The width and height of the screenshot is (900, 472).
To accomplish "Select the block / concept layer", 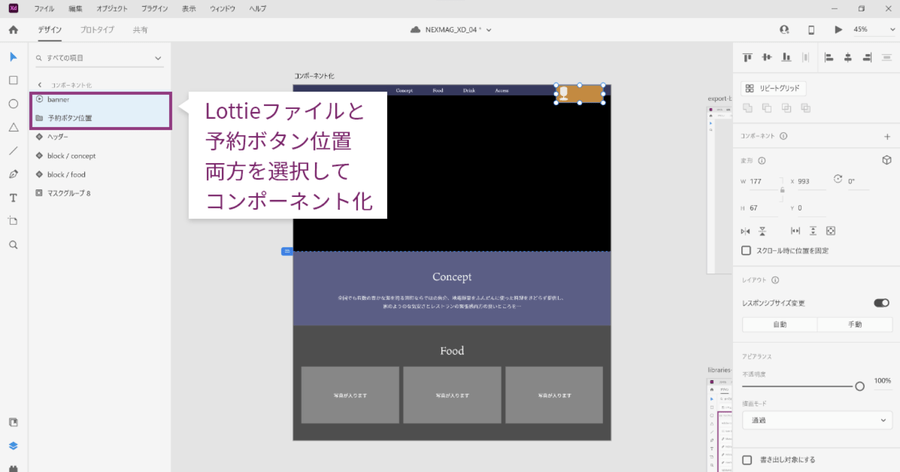I will [100, 156].
